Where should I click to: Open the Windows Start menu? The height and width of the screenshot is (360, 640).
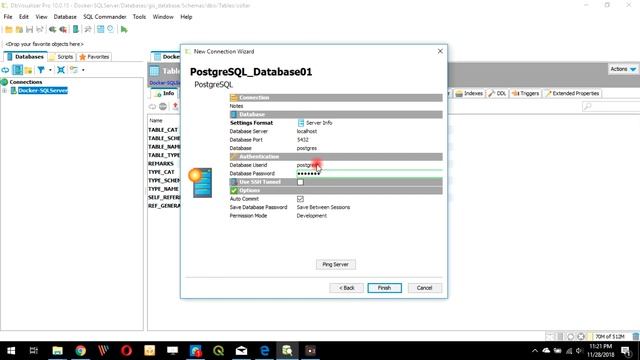click(x=11, y=351)
